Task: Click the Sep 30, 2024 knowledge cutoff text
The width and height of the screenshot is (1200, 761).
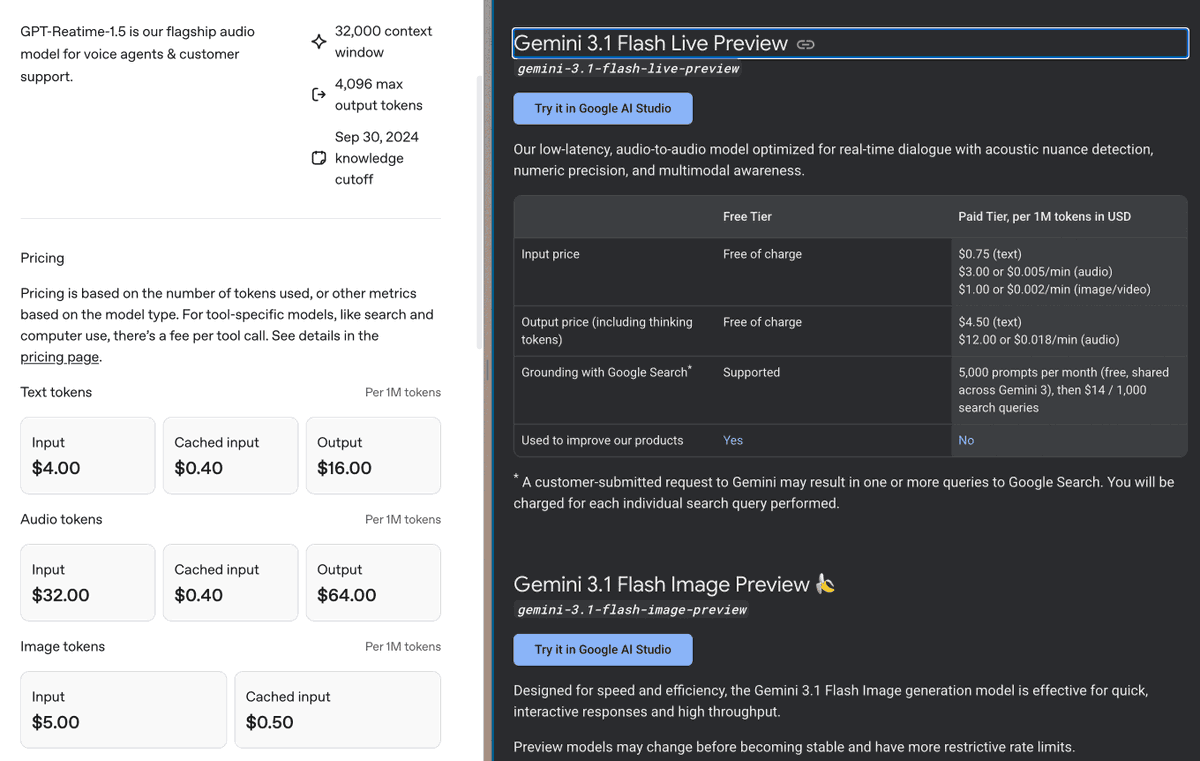Action: [x=377, y=158]
